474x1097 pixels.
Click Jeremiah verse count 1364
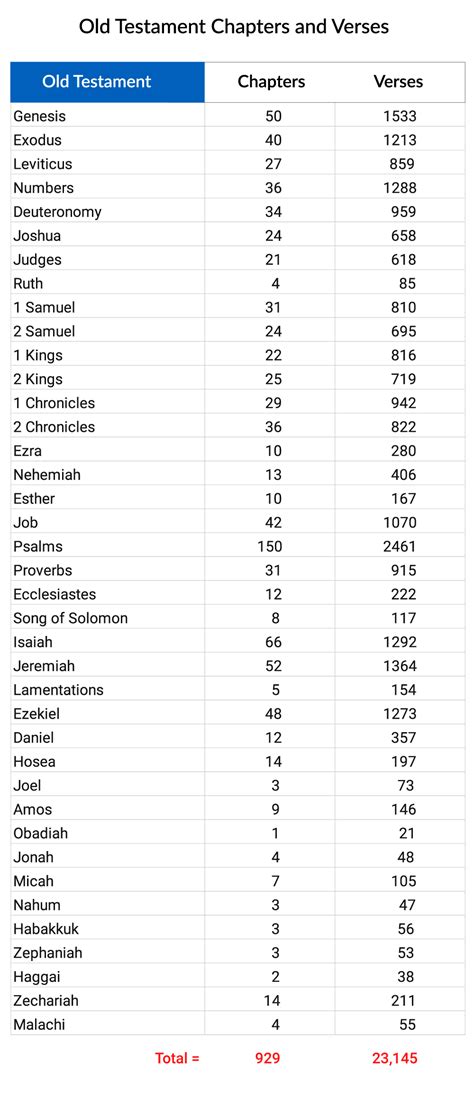pyautogui.click(x=400, y=666)
